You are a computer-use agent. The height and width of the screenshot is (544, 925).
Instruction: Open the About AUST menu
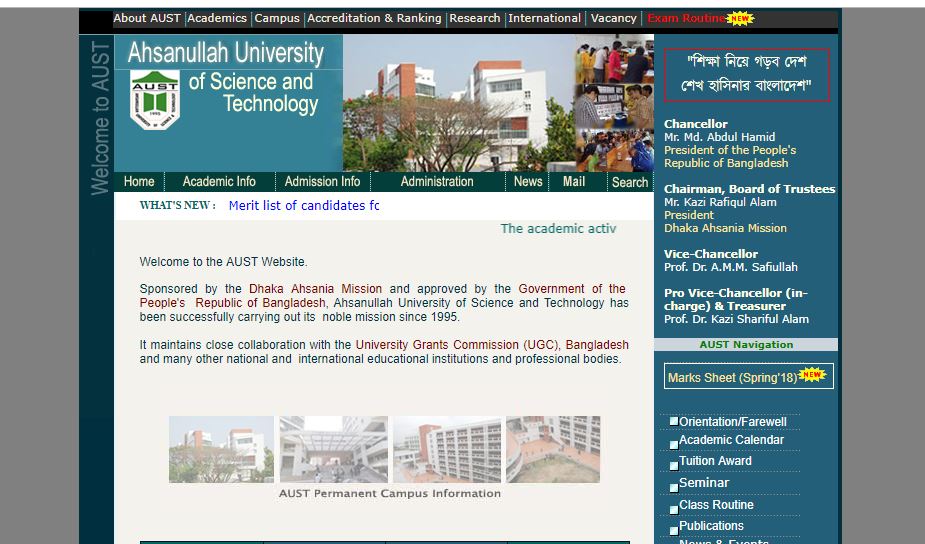coord(147,18)
